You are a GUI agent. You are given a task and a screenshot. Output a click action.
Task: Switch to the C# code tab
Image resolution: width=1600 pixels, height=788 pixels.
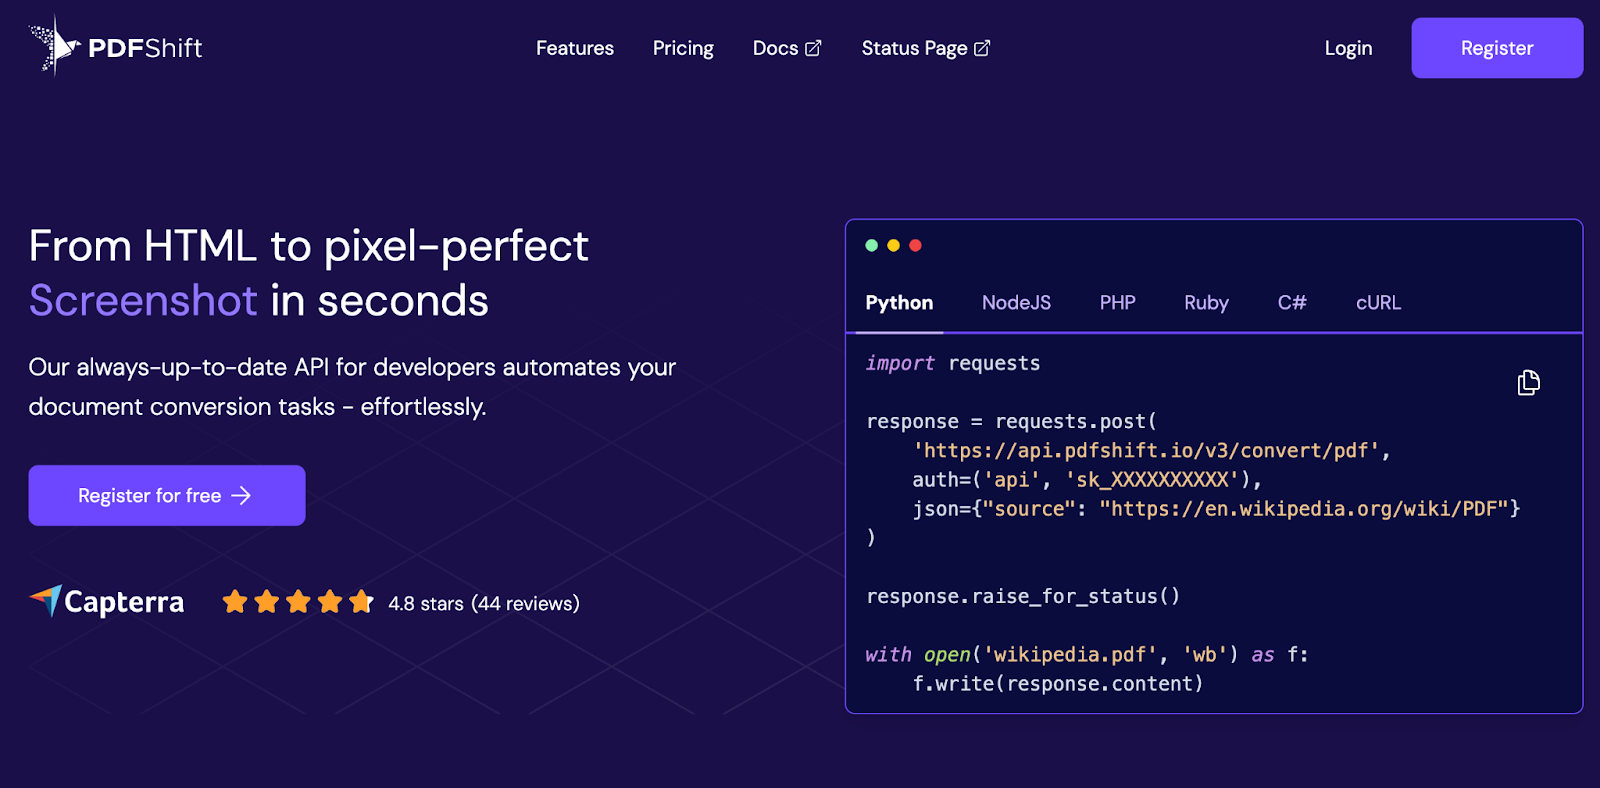(1292, 303)
